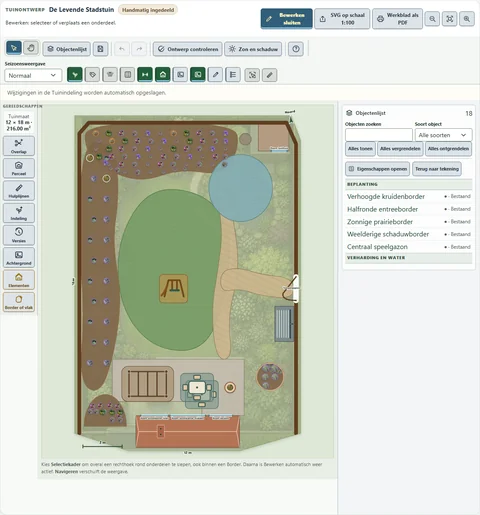The width and height of the screenshot is (480, 515).
Task: Toggle the label tag display button
Action: point(92,75)
